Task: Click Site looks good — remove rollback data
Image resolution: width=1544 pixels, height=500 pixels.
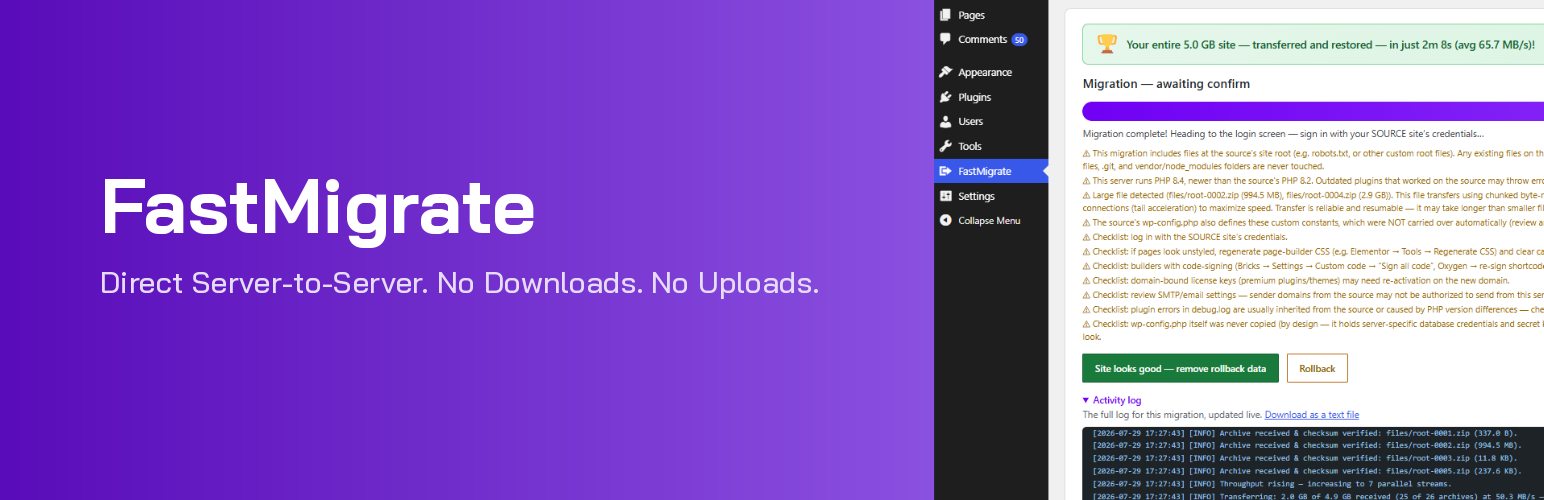Action: click(1180, 368)
